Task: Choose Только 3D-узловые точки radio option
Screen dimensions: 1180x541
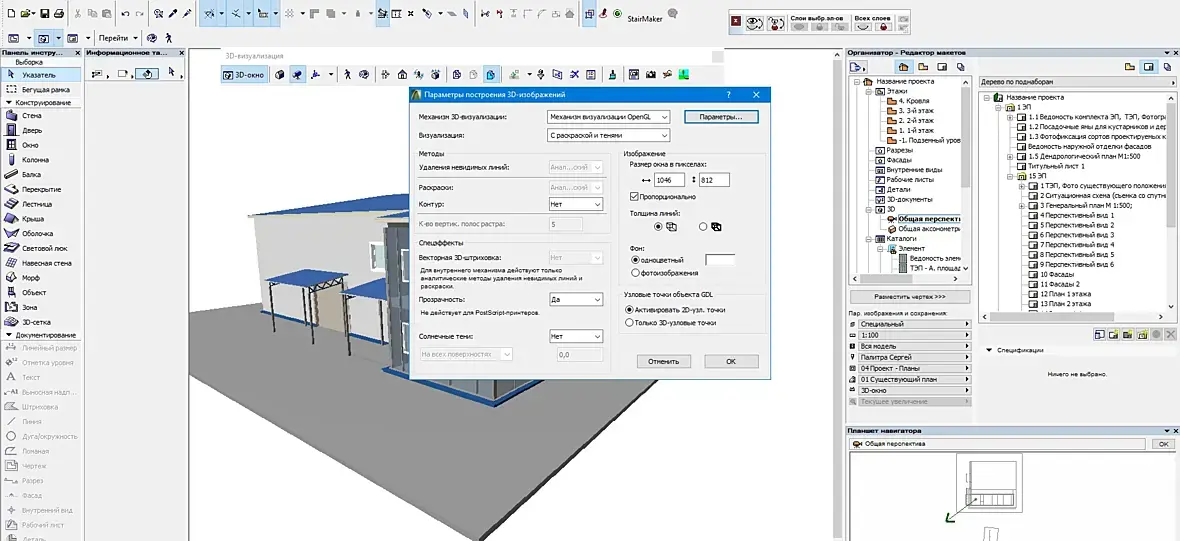Action: (629, 323)
